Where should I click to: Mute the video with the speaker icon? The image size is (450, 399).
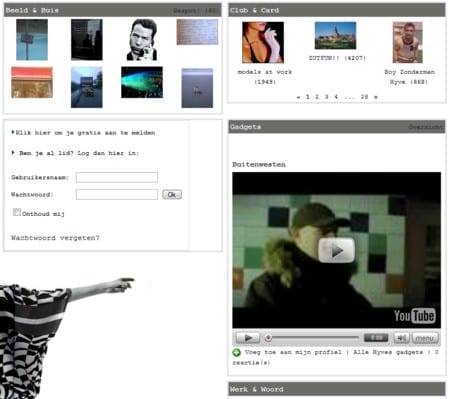tap(401, 338)
